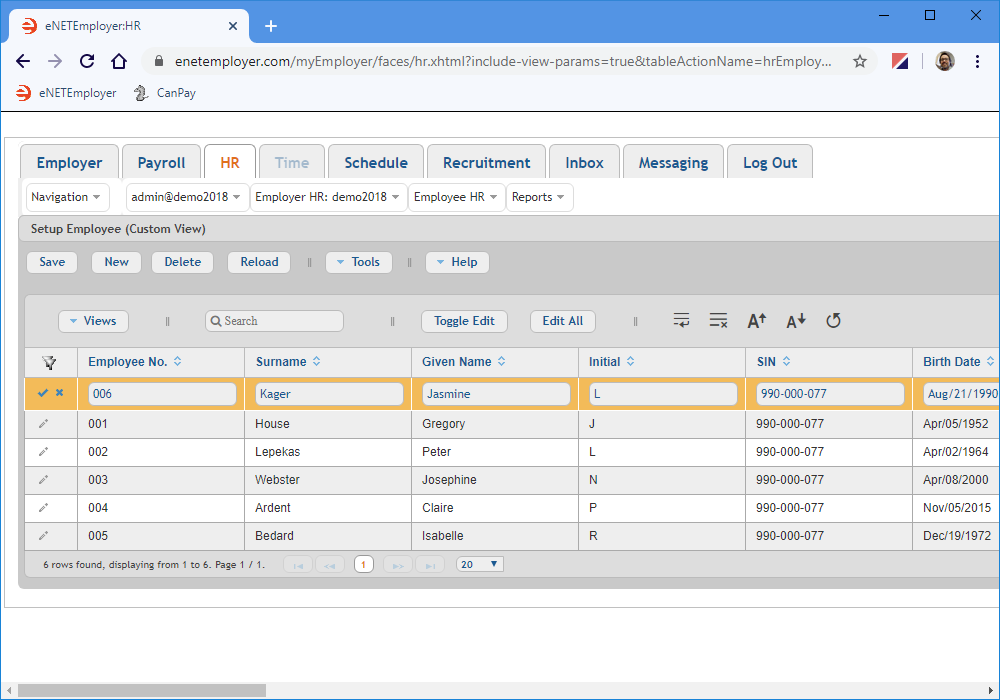This screenshot has height=700, width=1000.
Task: Click inside the Search field
Action: click(x=274, y=320)
